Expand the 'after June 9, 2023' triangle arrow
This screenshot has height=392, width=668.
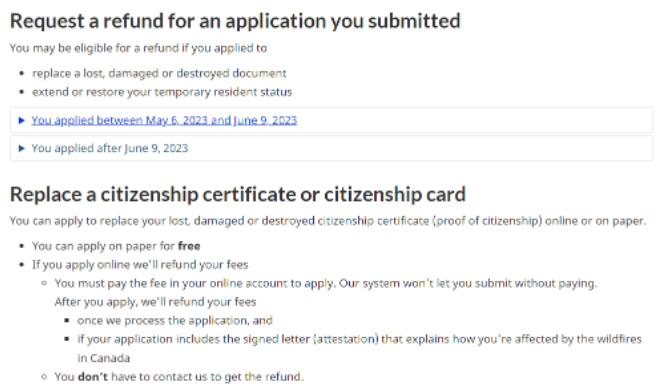pyautogui.click(x=22, y=148)
